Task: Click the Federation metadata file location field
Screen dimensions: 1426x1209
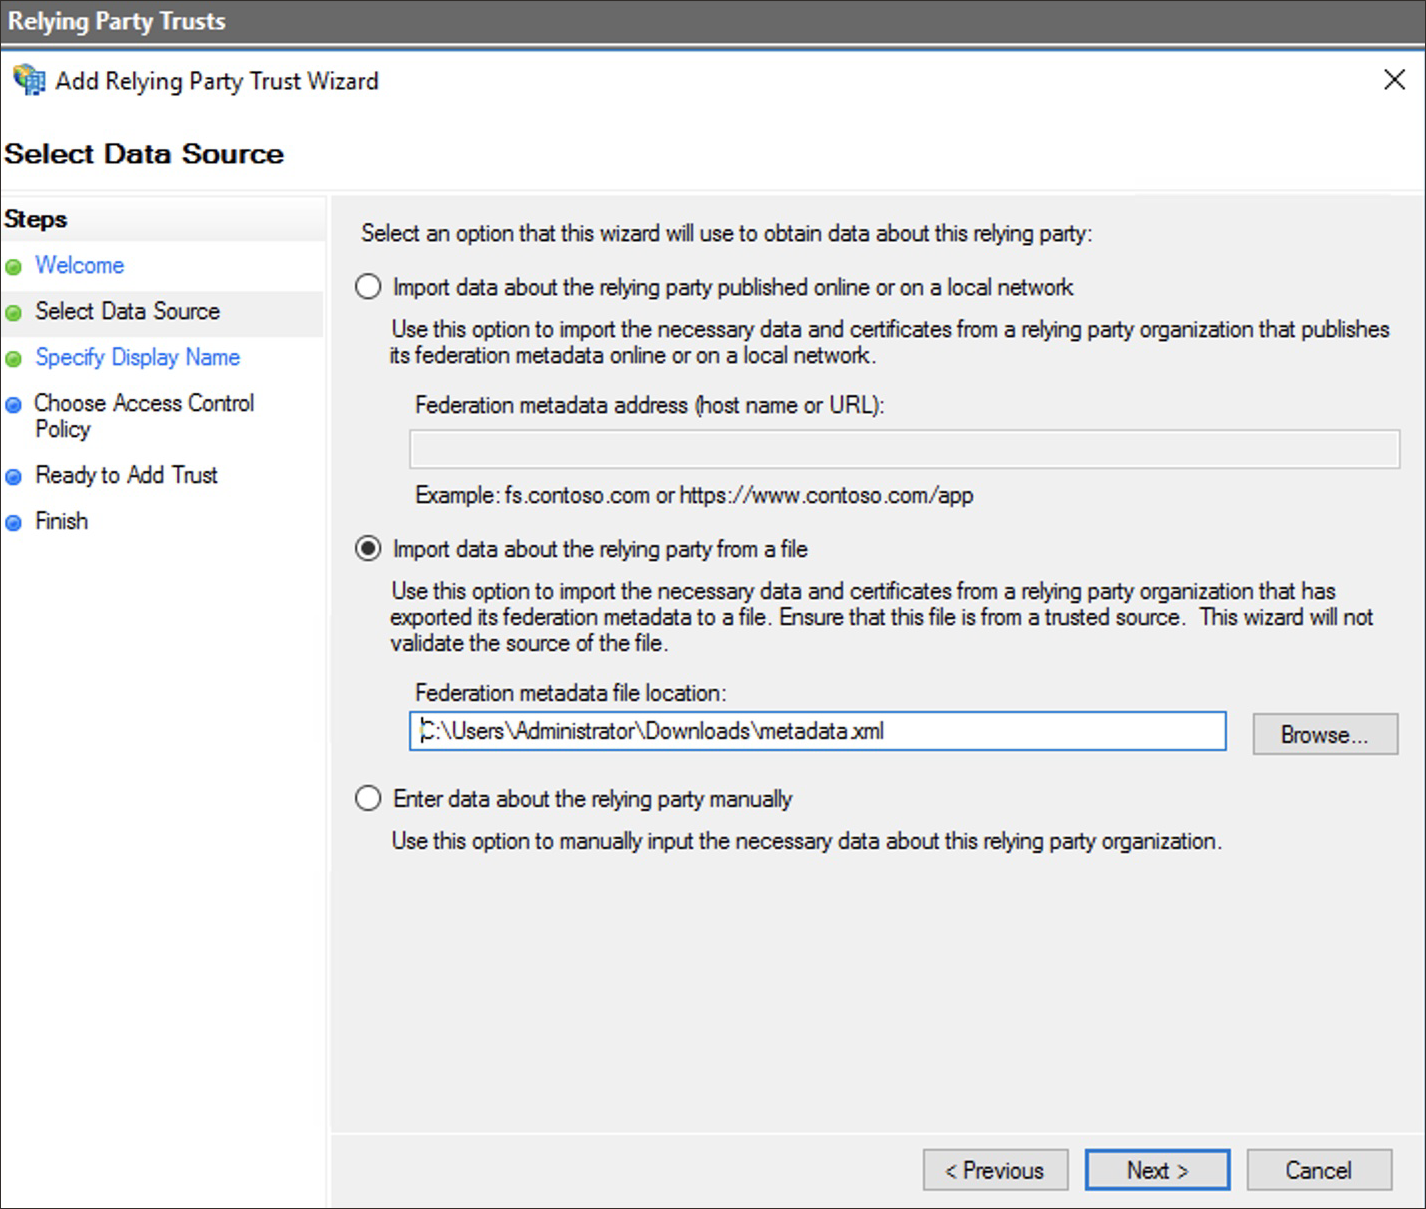Action: point(817,731)
